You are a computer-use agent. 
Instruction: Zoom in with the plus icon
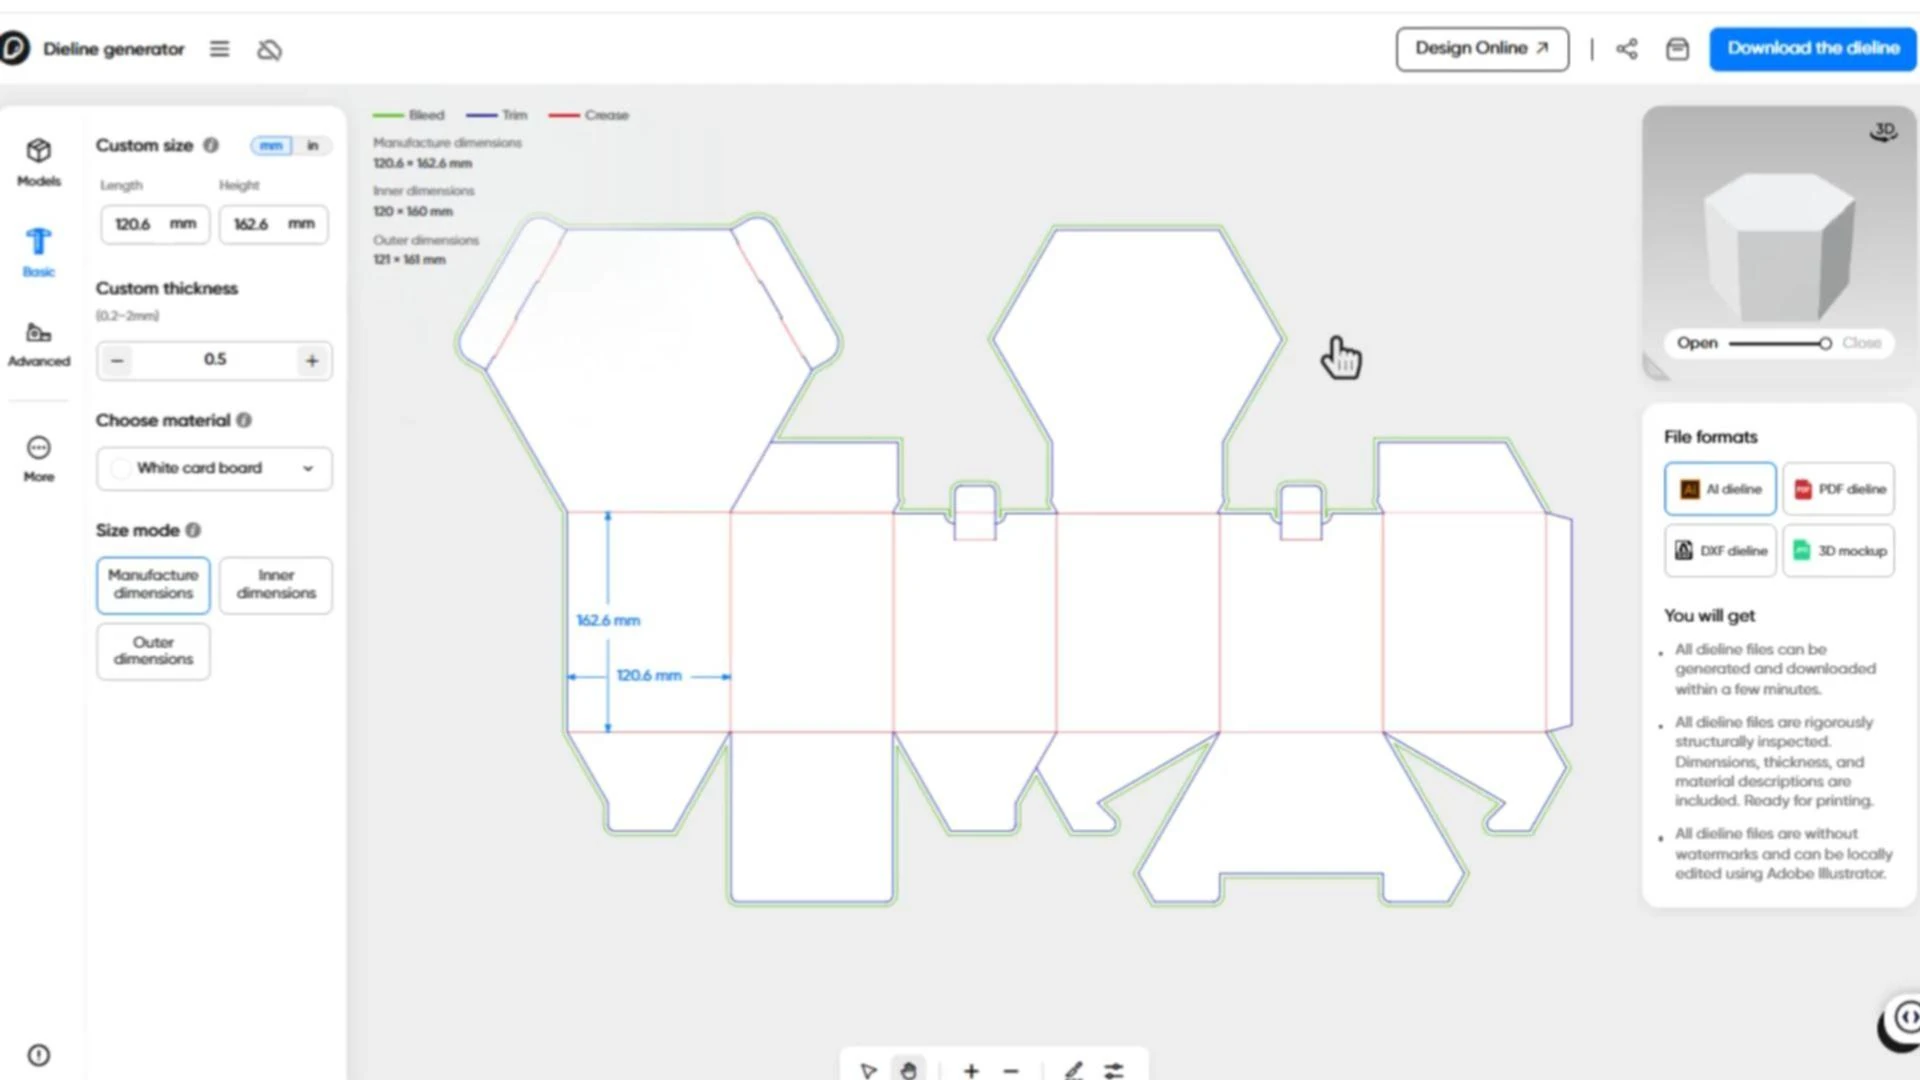click(971, 1070)
